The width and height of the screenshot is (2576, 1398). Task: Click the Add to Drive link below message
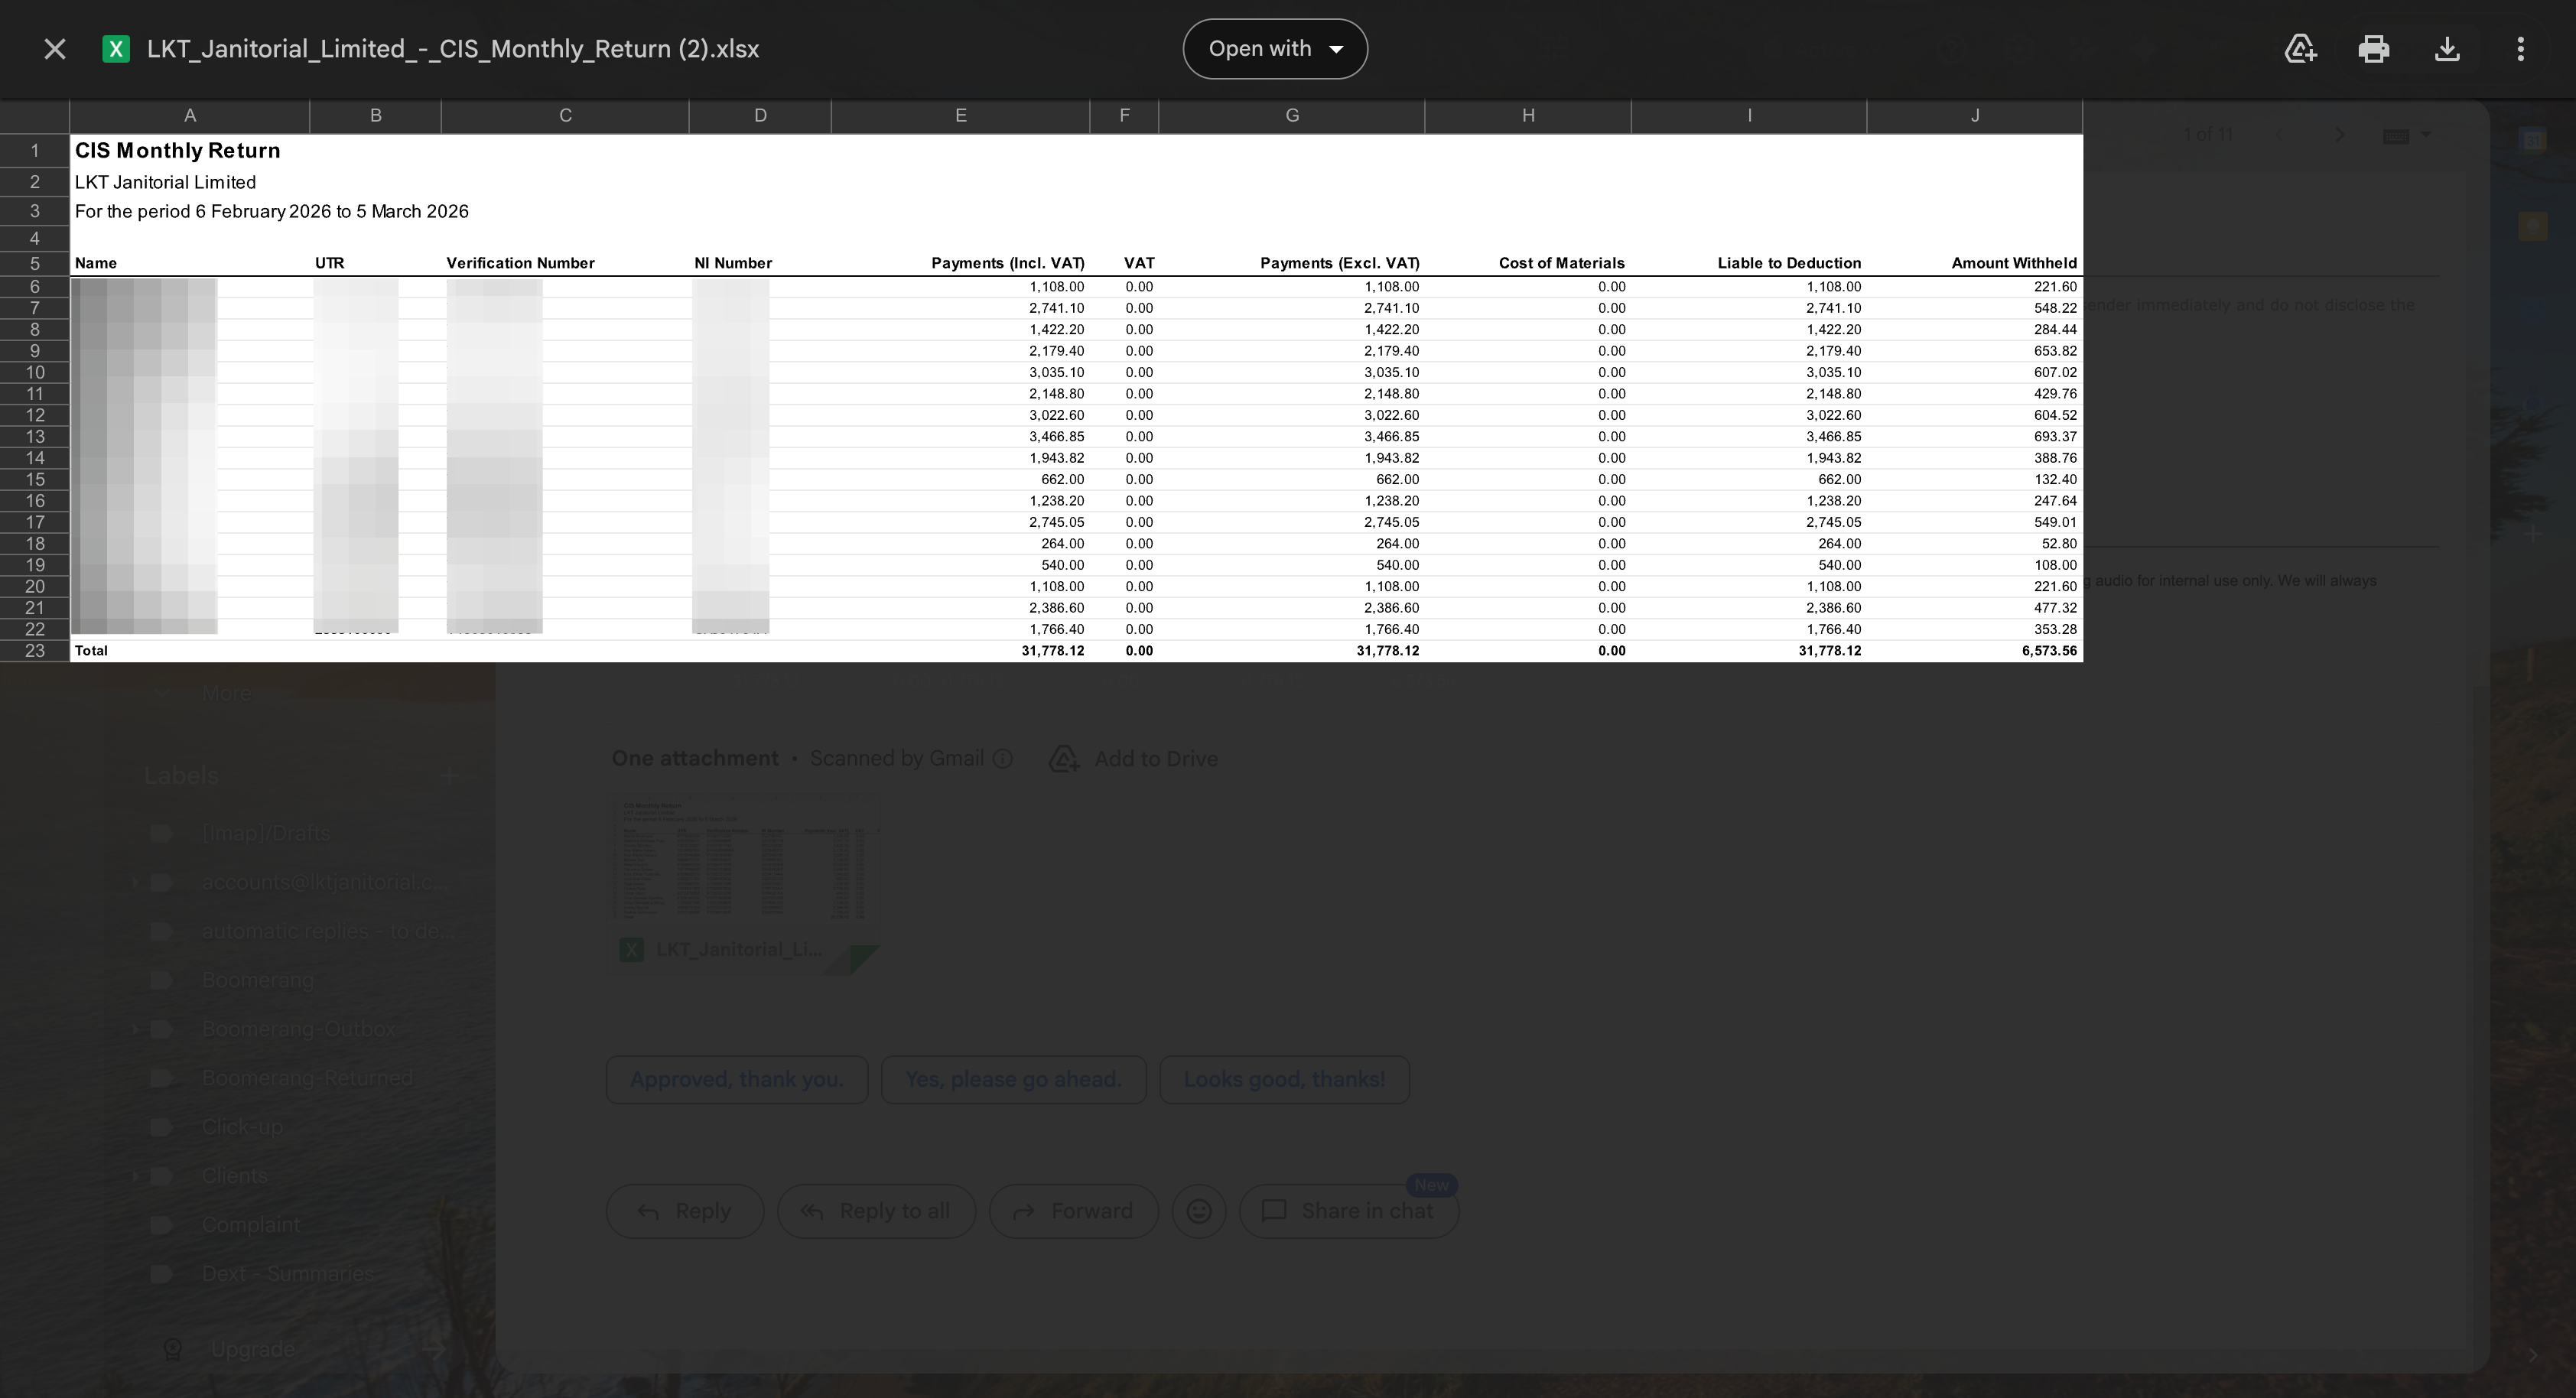click(1134, 759)
